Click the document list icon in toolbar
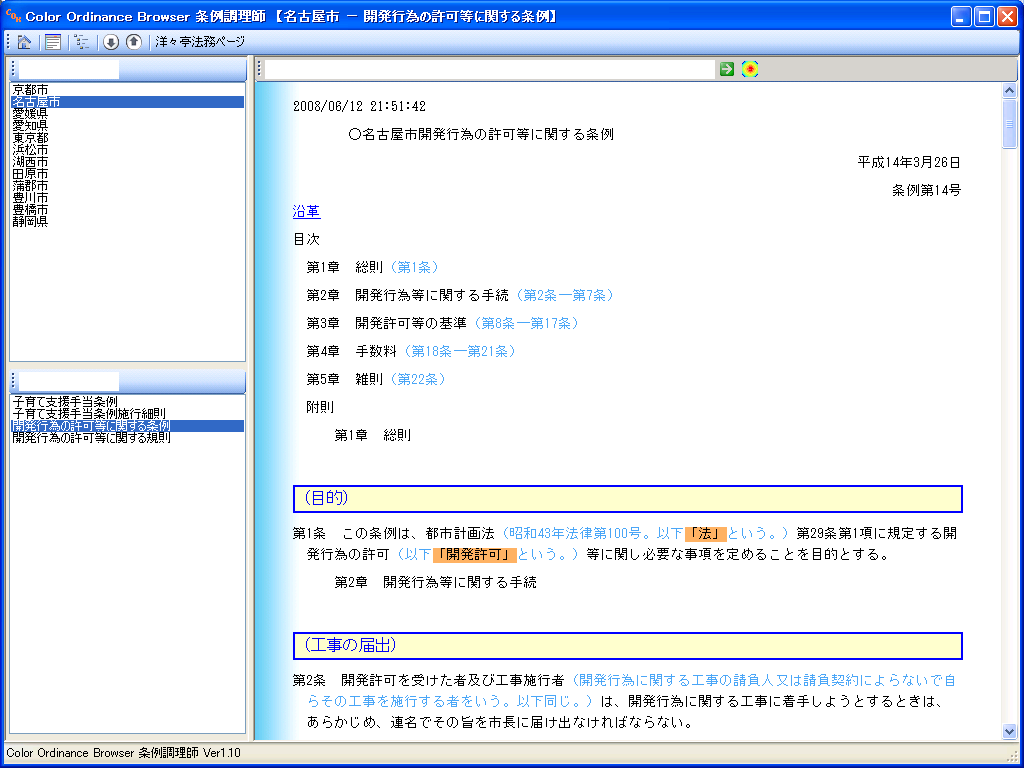This screenshot has width=1024, height=768. coord(53,42)
